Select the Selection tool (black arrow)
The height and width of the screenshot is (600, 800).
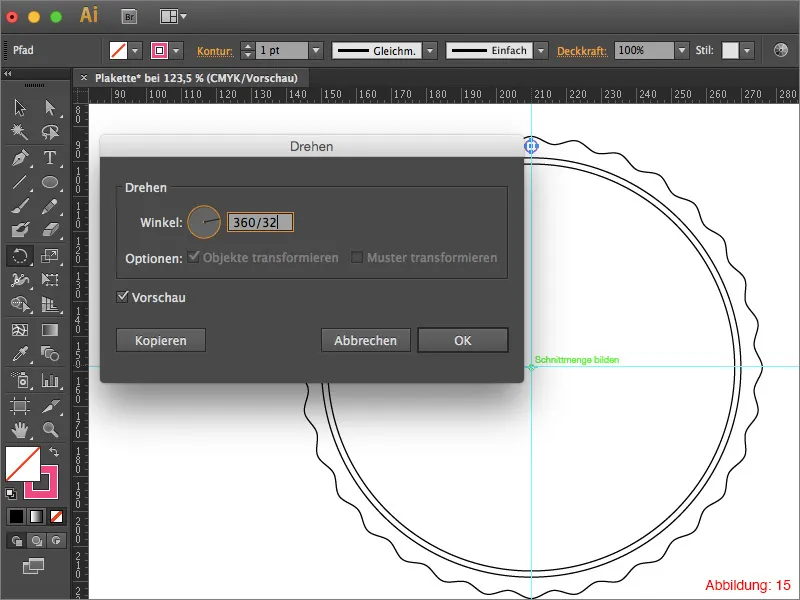(x=20, y=108)
